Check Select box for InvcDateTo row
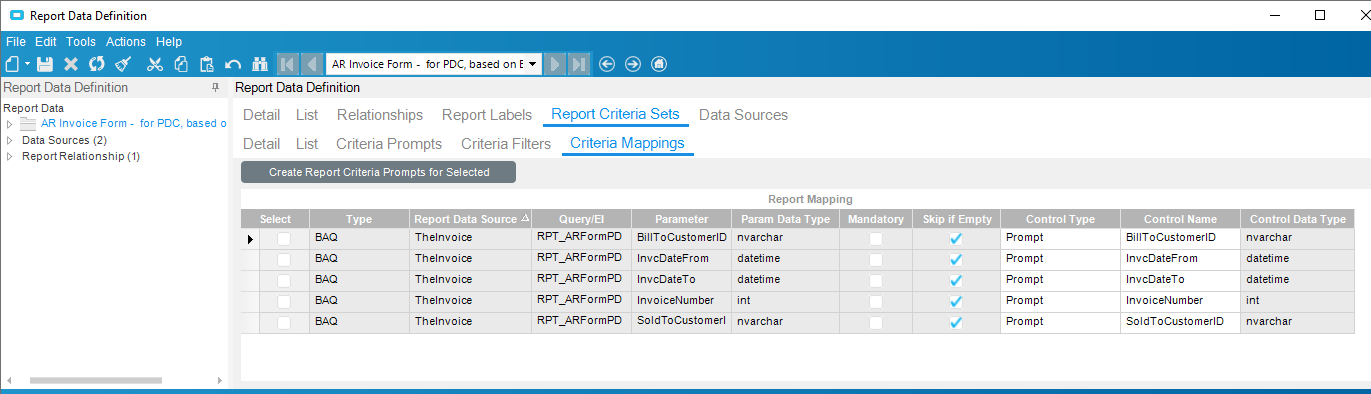Screen dimensions: 1371x394 point(284,280)
